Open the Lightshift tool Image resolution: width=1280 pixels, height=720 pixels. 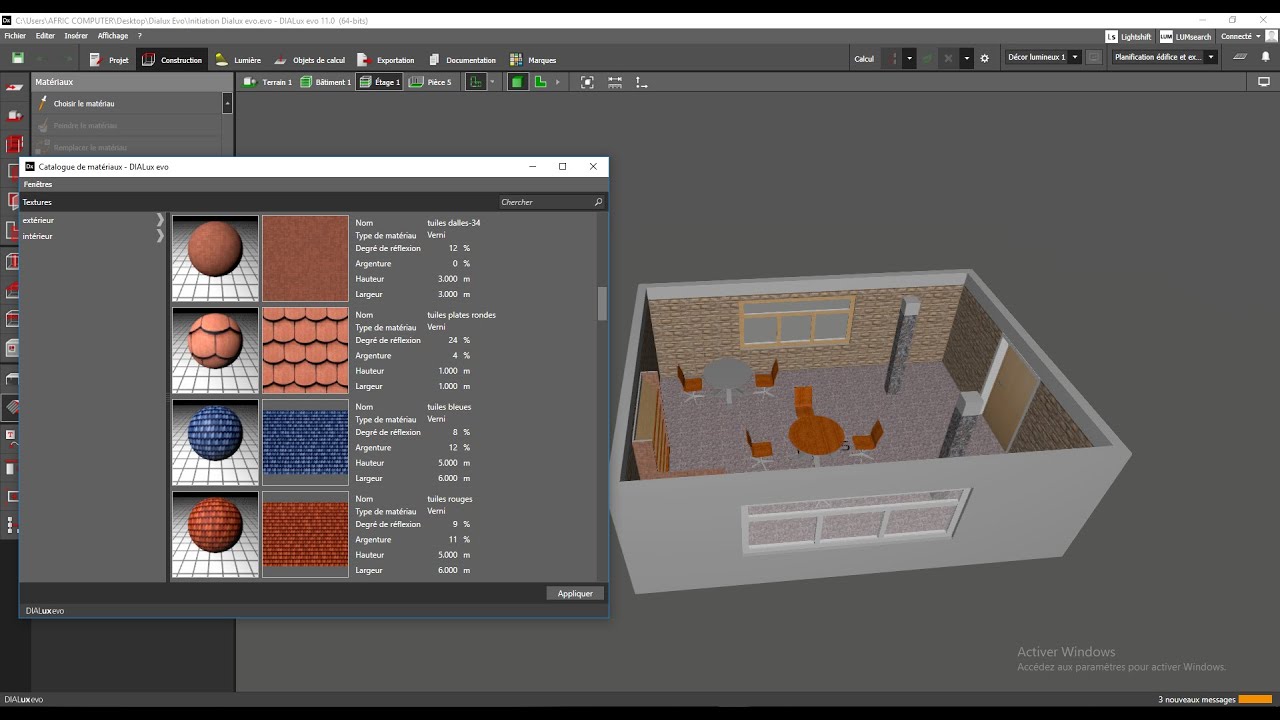1129,37
